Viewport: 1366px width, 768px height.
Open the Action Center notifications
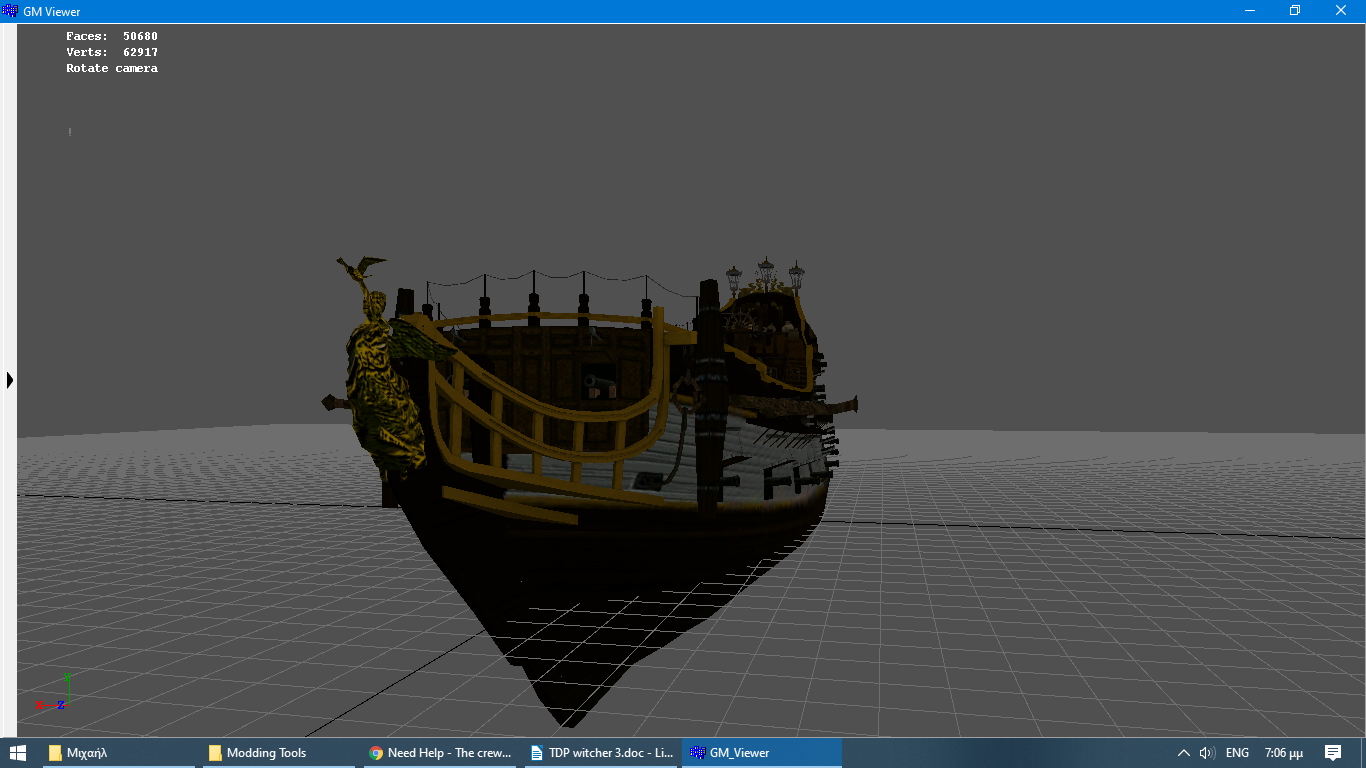coord(1333,753)
